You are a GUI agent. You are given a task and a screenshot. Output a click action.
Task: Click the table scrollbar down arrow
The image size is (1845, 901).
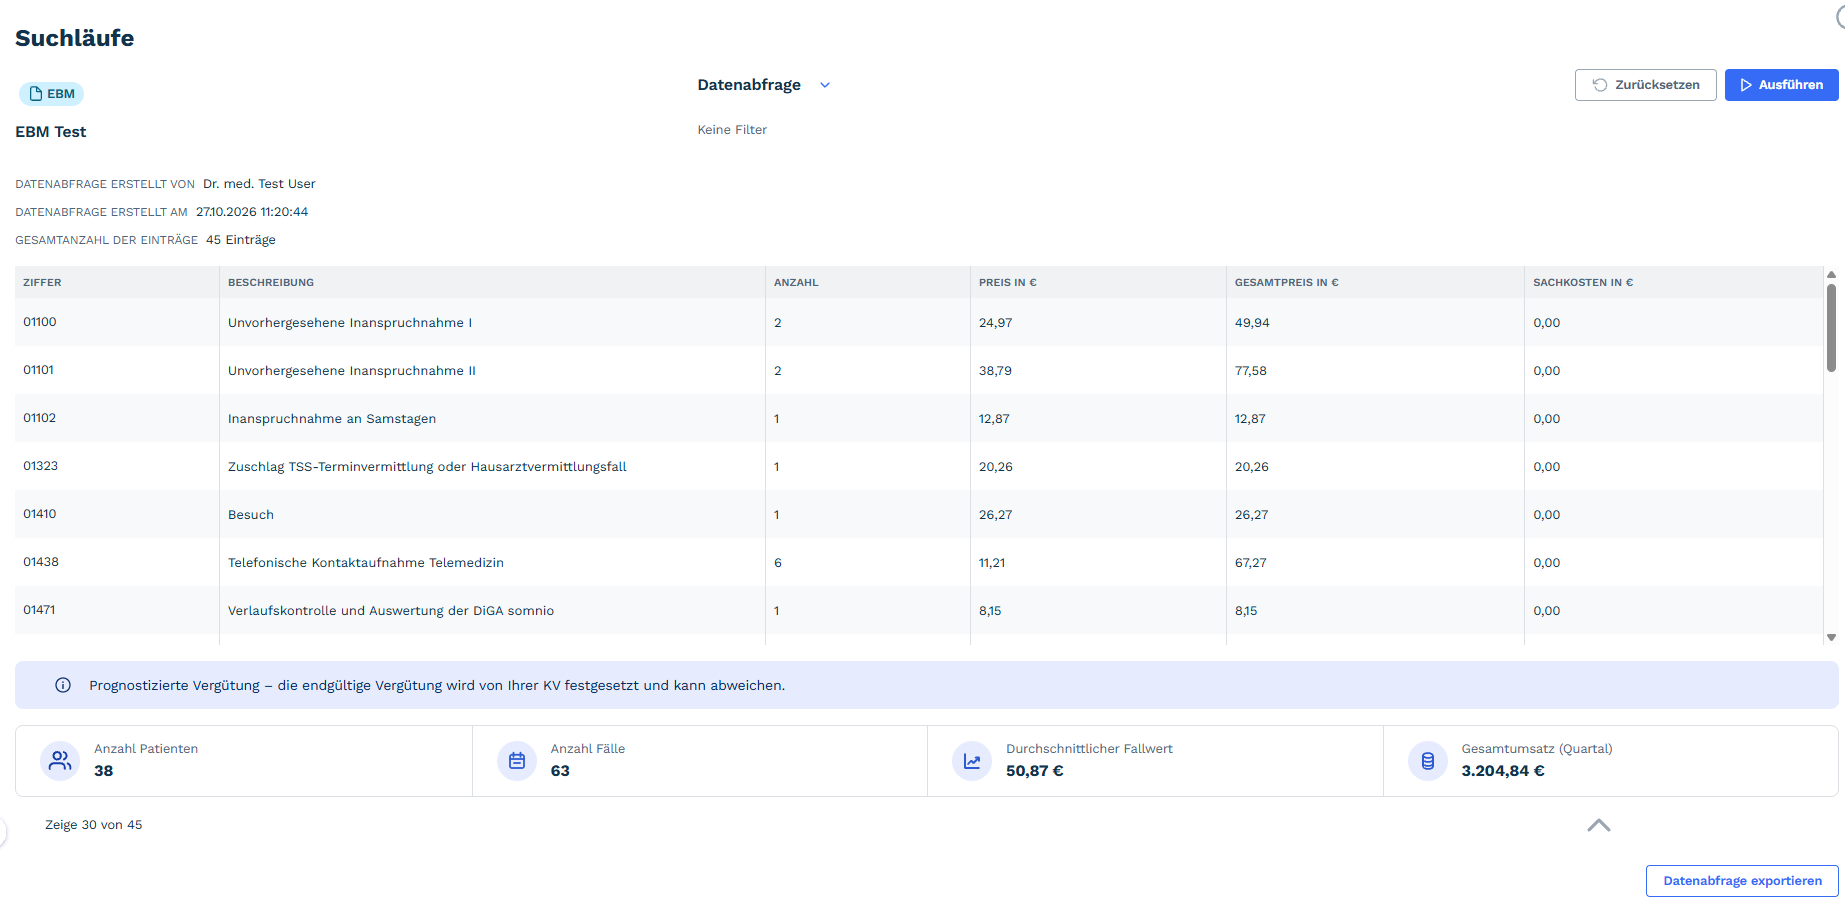1831,637
